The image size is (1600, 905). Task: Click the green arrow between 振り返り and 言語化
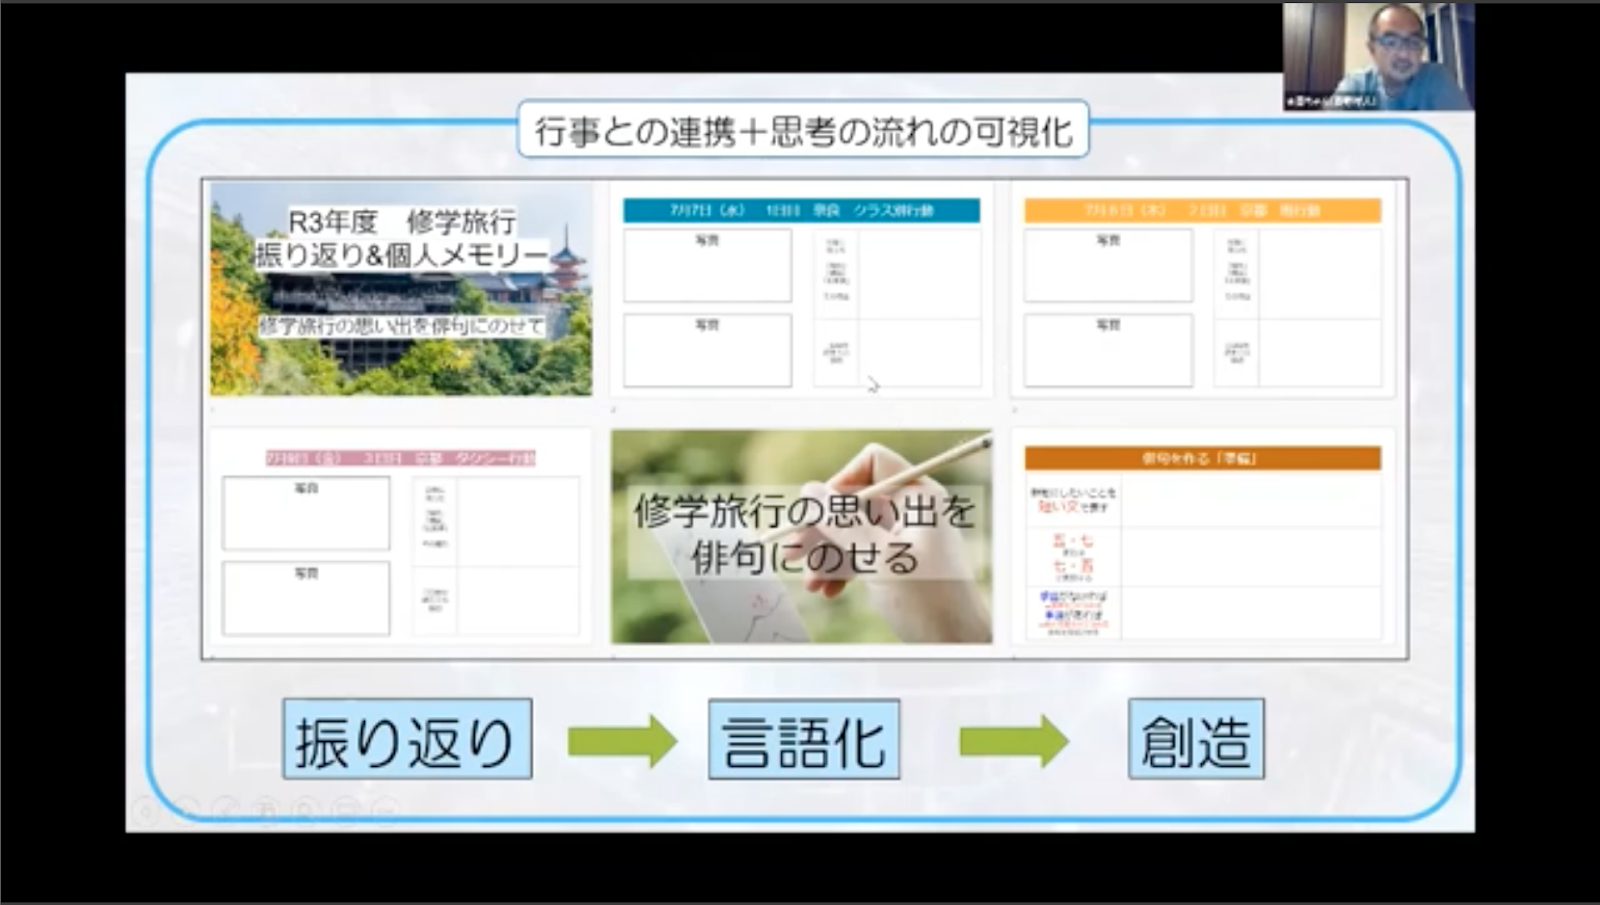point(622,741)
